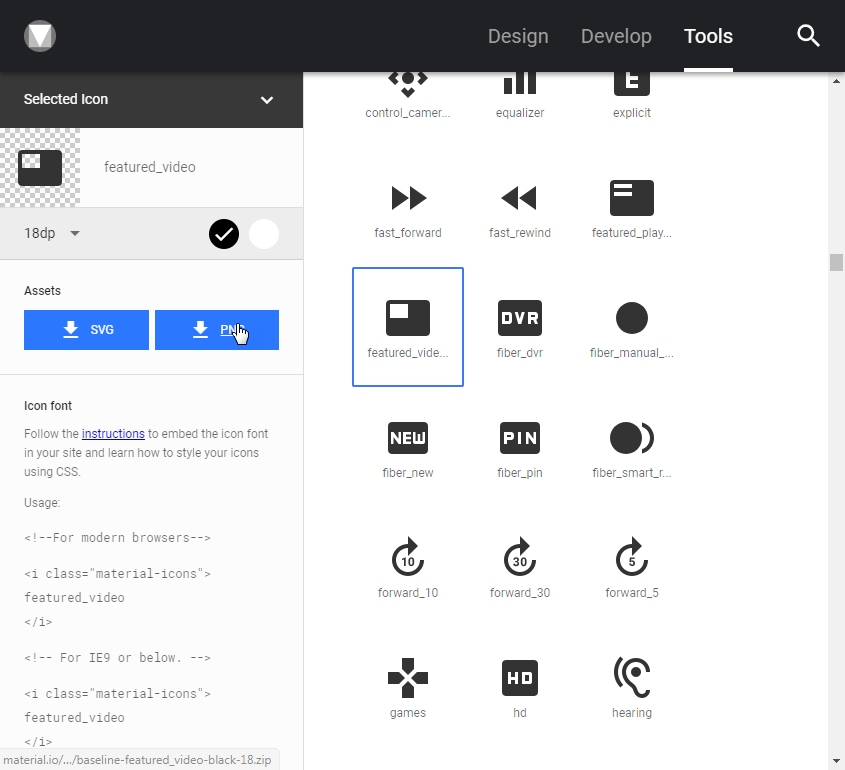This screenshot has width=845, height=770.
Task: Enable the black icon color option
Action: (223, 234)
